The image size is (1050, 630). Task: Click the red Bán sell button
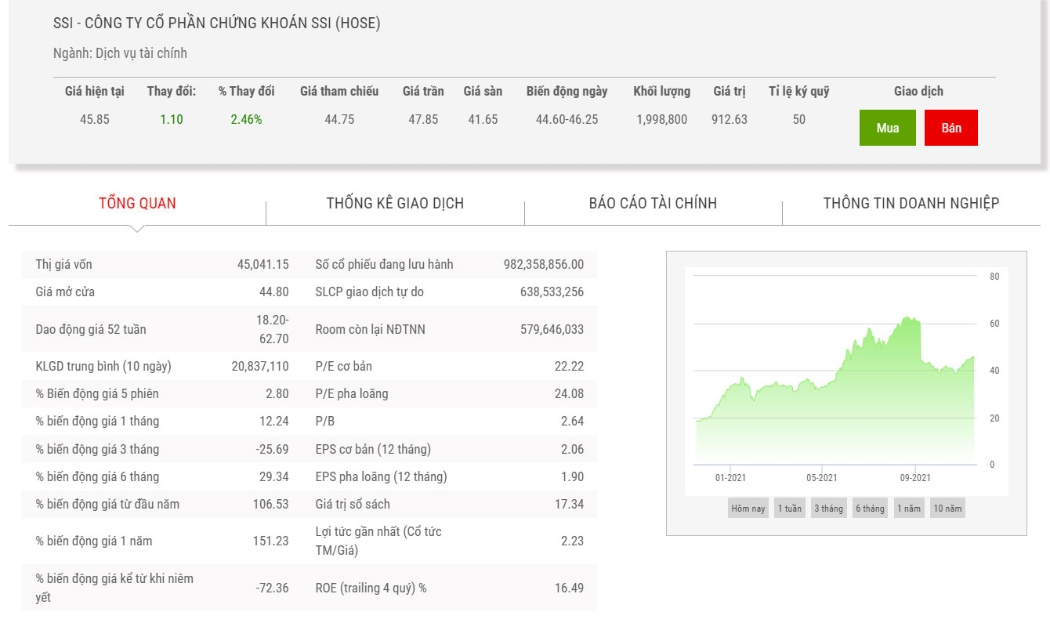point(951,128)
